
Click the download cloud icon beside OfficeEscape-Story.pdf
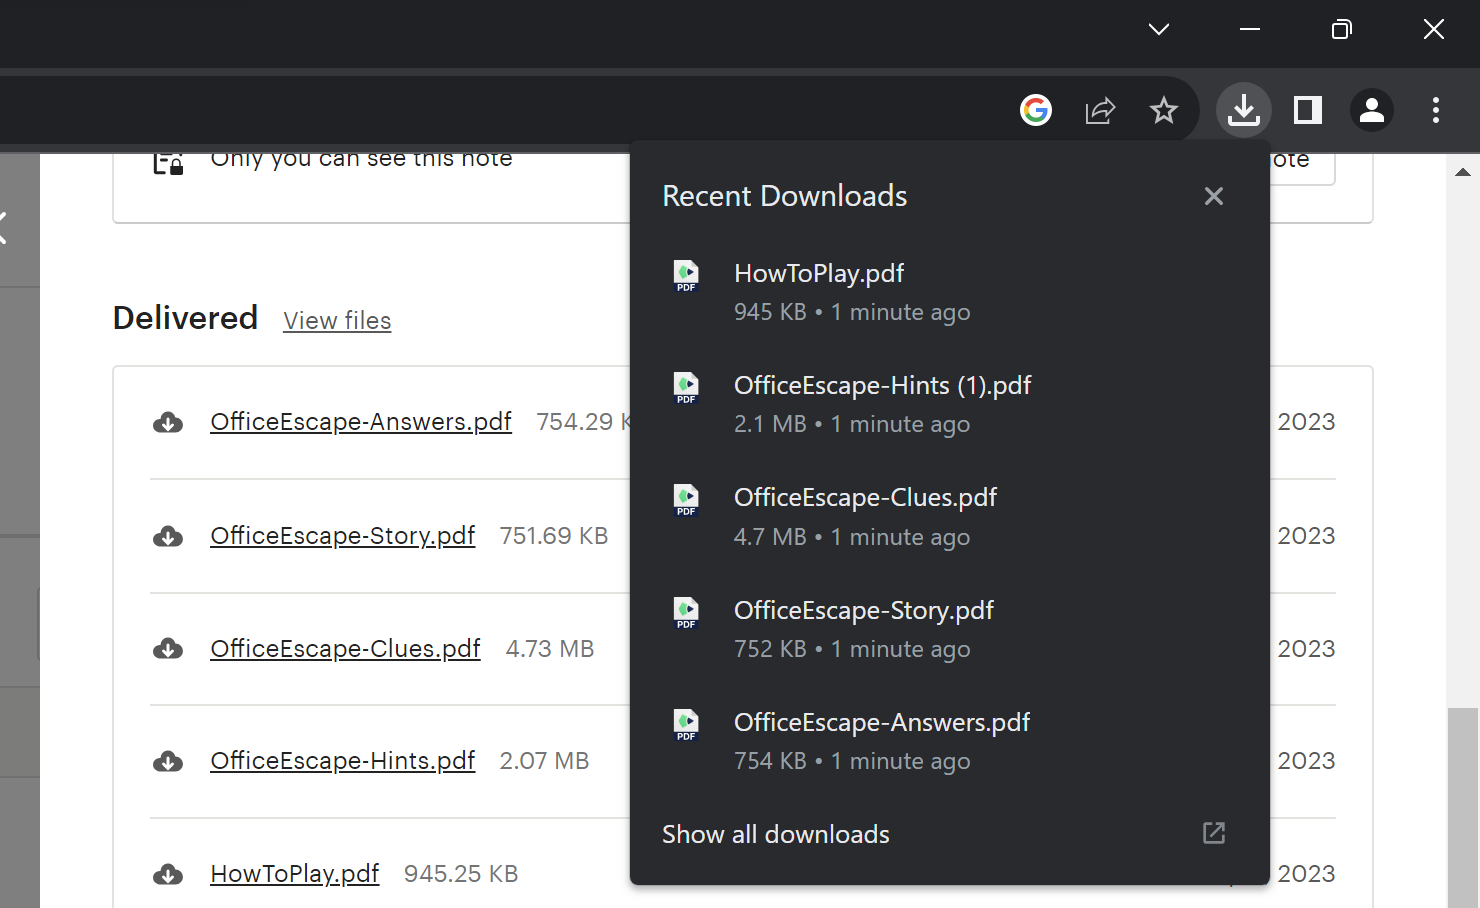[x=168, y=537]
